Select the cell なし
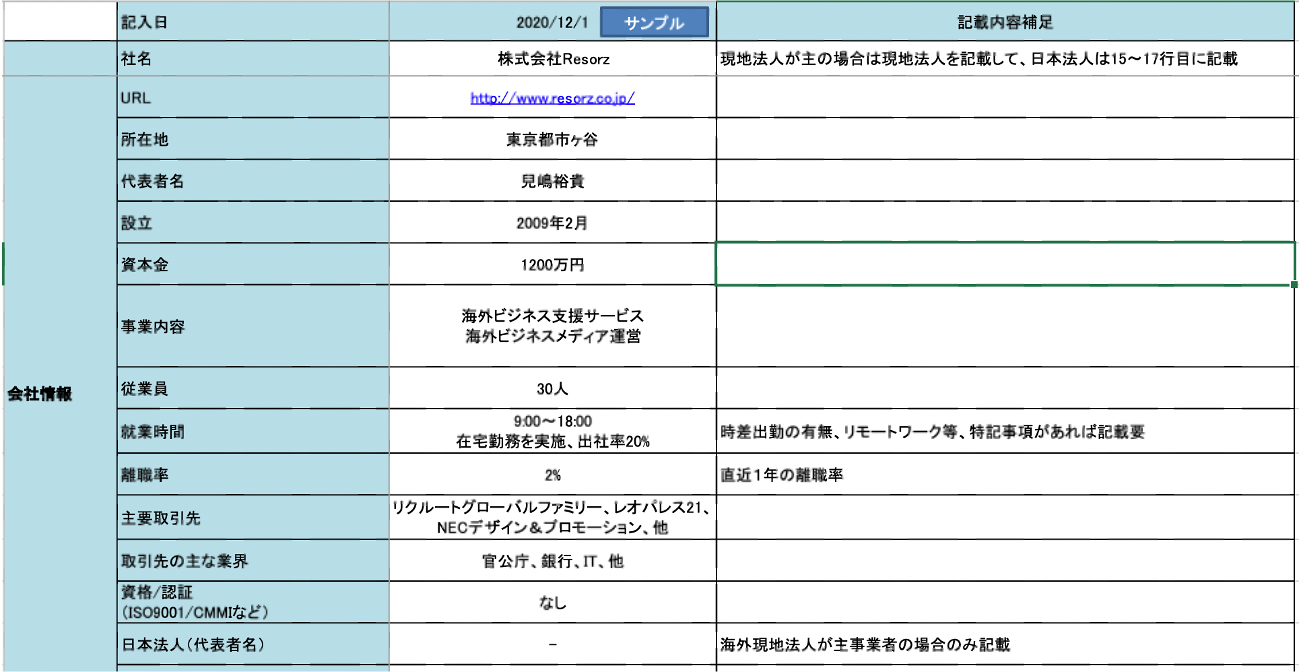The height and width of the screenshot is (672, 1300). click(x=553, y=603)
